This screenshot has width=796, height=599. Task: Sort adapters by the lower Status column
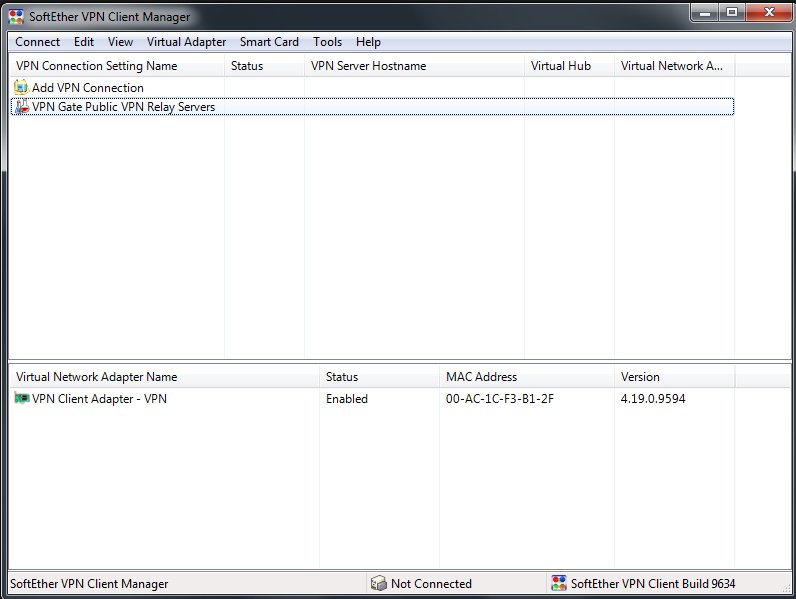(379, 377)
